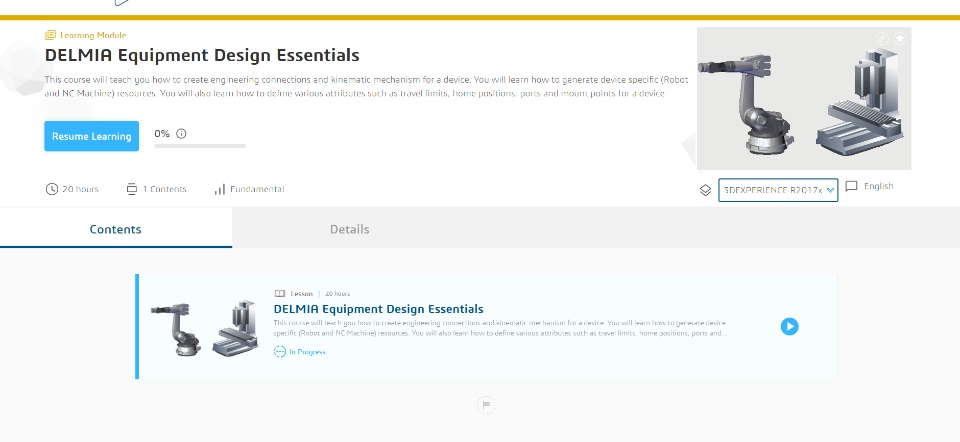Click the lesson card robot thumbnail
This screenshot has width=960, height=442.
coord(204,328)
